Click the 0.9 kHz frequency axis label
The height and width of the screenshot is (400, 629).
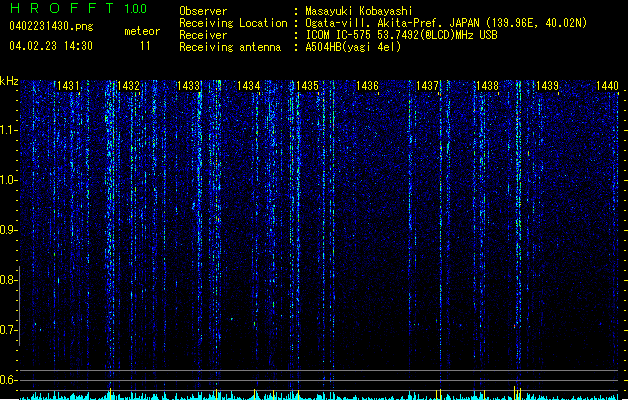(9, 230)
